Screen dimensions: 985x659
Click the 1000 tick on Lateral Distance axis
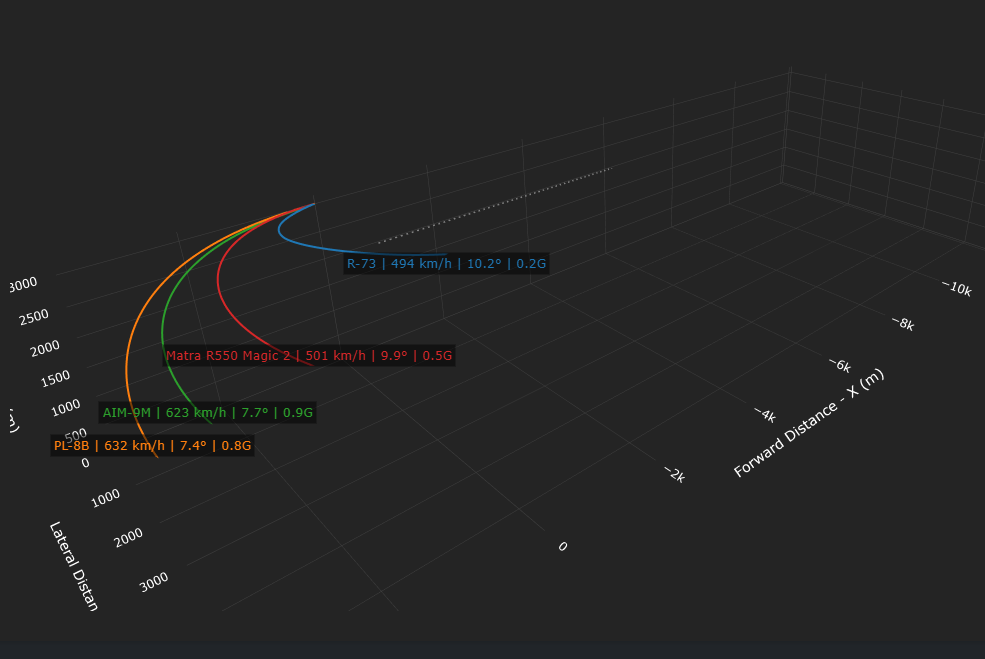click(x=106, y=499)
